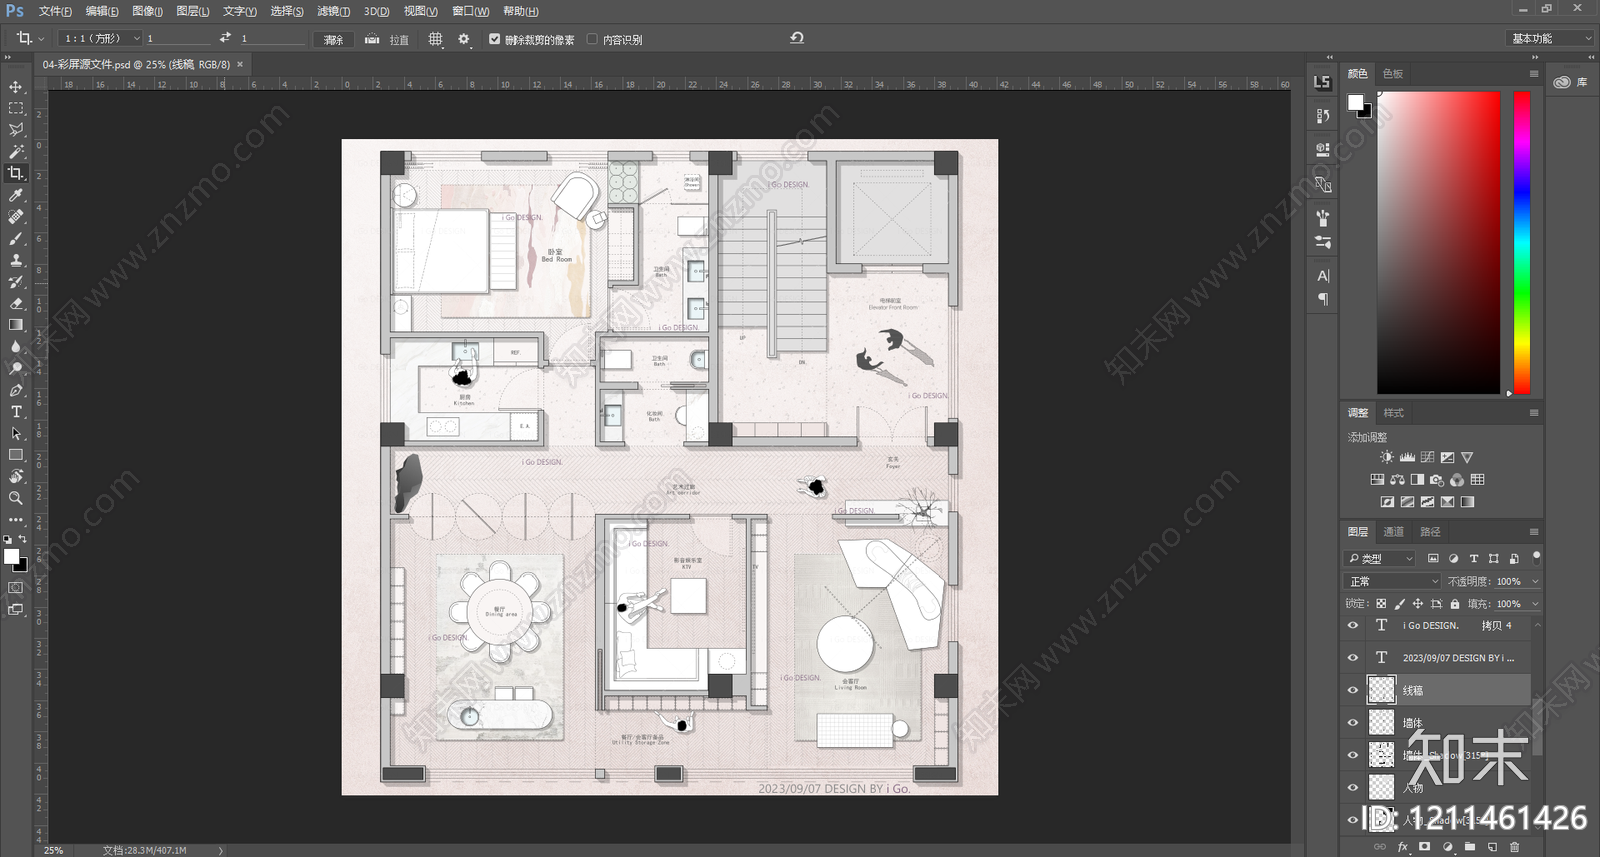Select the Hand tool
This screenshot has width=1600, height=857.
[16, 476]
